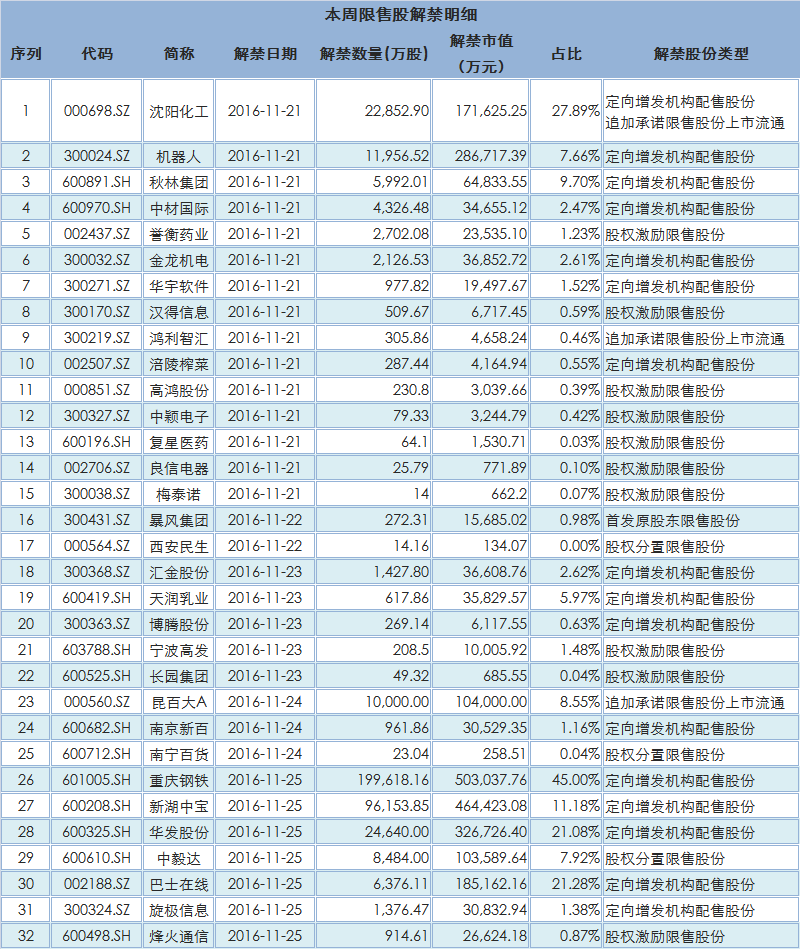This screenshot has width=800, height=949.
Task: Click stock name 新湖中宝
Action: (179, 807)
